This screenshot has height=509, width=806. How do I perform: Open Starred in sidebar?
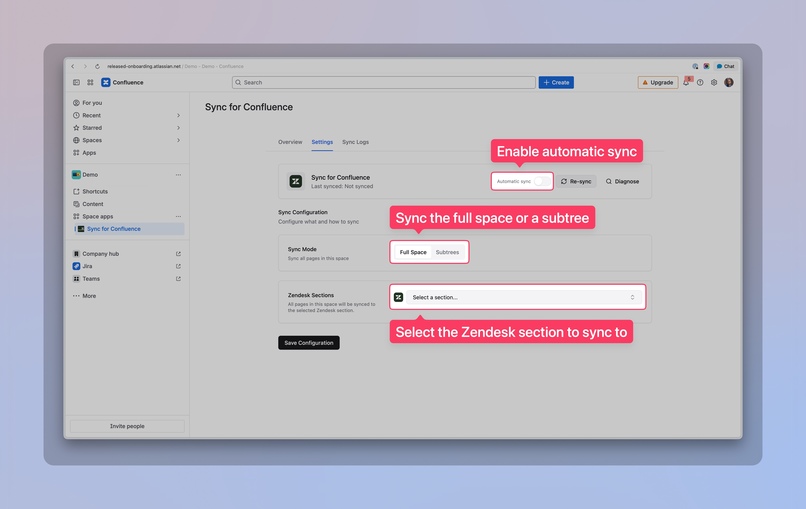[x=92, y=128]
